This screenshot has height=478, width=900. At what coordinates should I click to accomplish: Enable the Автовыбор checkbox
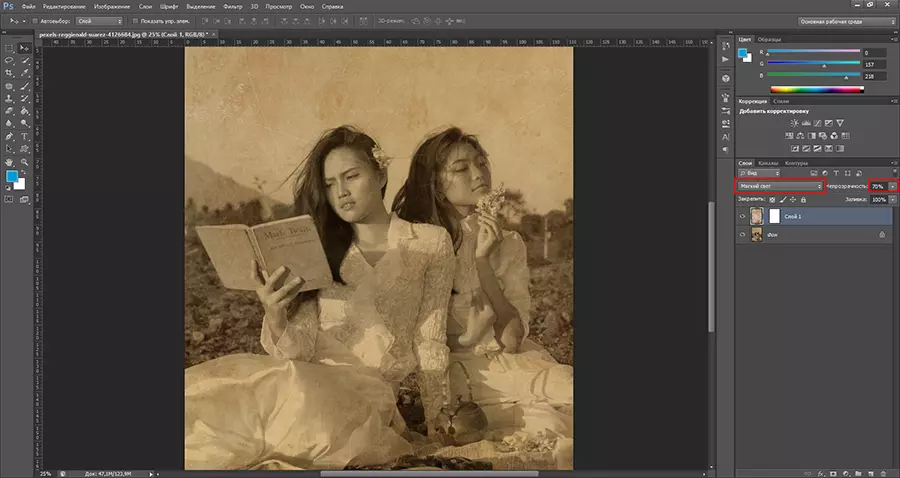tap(37, 20)
